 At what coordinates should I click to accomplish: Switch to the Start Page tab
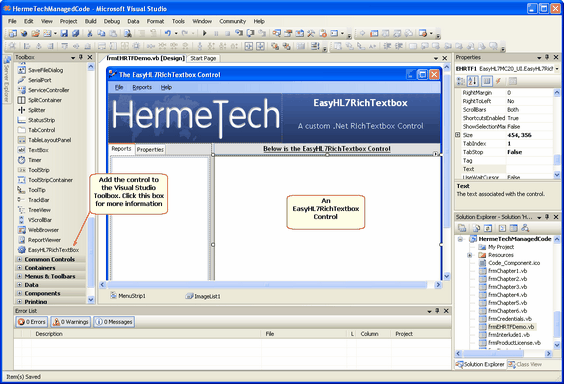203,58
